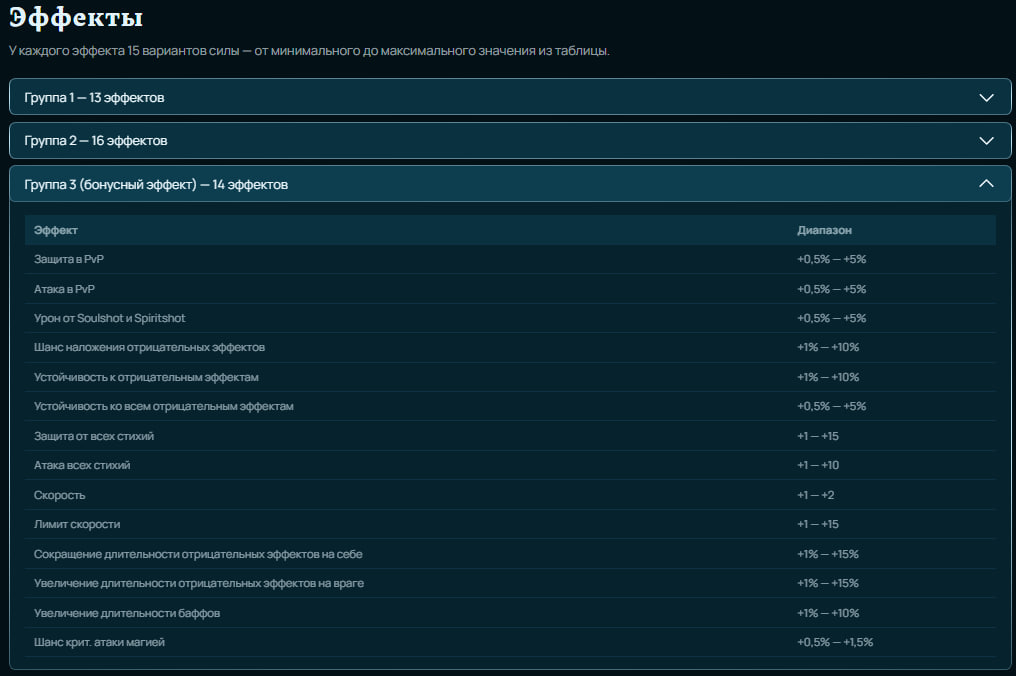Expand Группа 1 chevron icon
This screenshot has height=676, width=1016.
986,98
